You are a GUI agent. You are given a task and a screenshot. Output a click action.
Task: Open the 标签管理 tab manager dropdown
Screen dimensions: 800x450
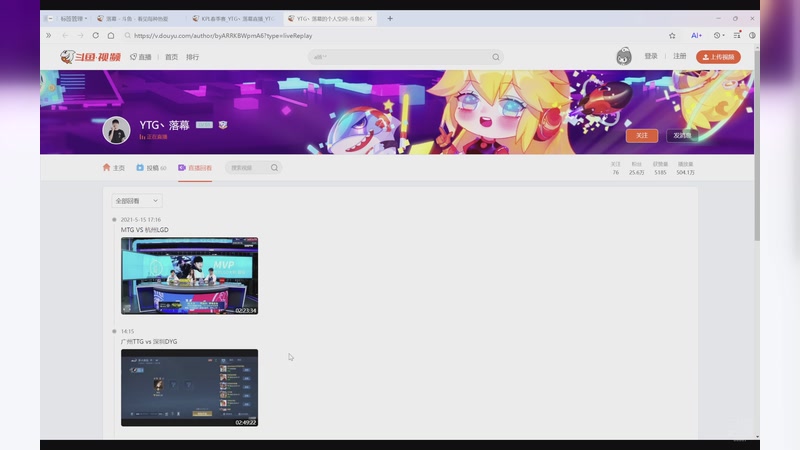[x=73, y=18]
